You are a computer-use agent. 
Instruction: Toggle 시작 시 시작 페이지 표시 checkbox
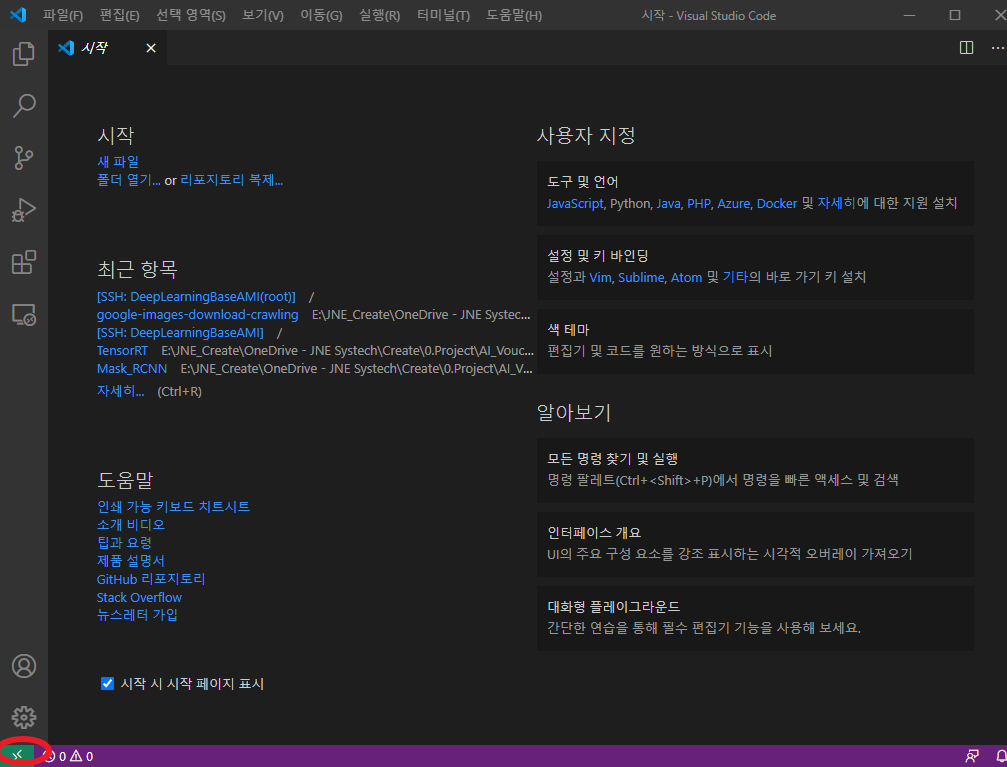(107, 683)
